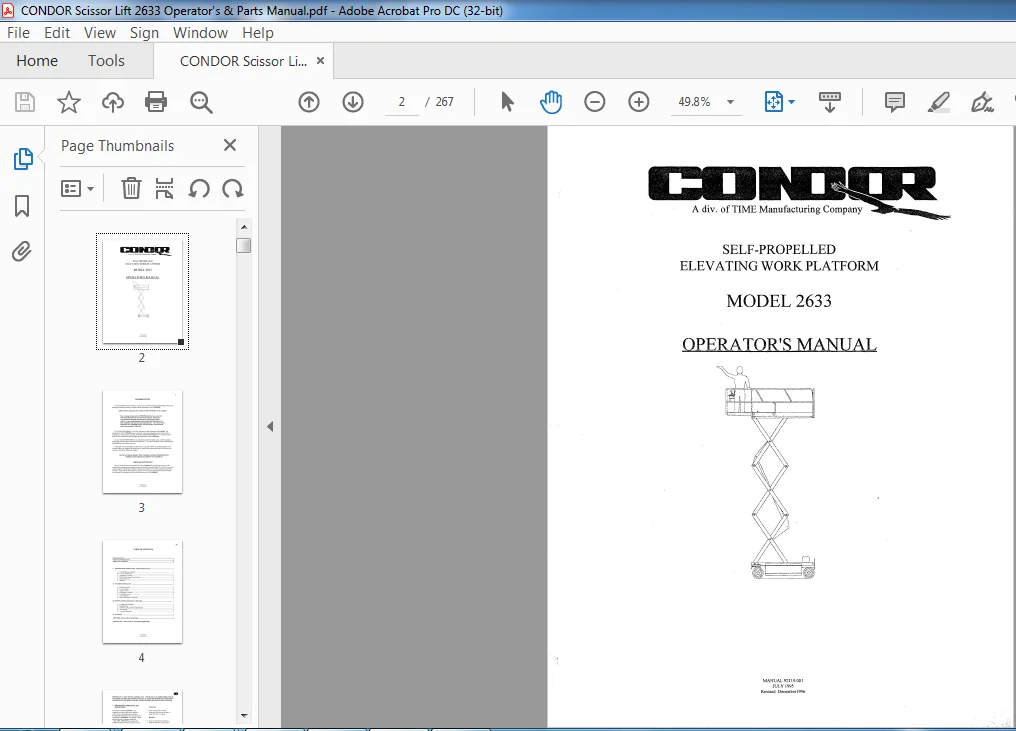Click the total page count 267 text
The image size is (1016, 731).
click(x=444, y=102)
